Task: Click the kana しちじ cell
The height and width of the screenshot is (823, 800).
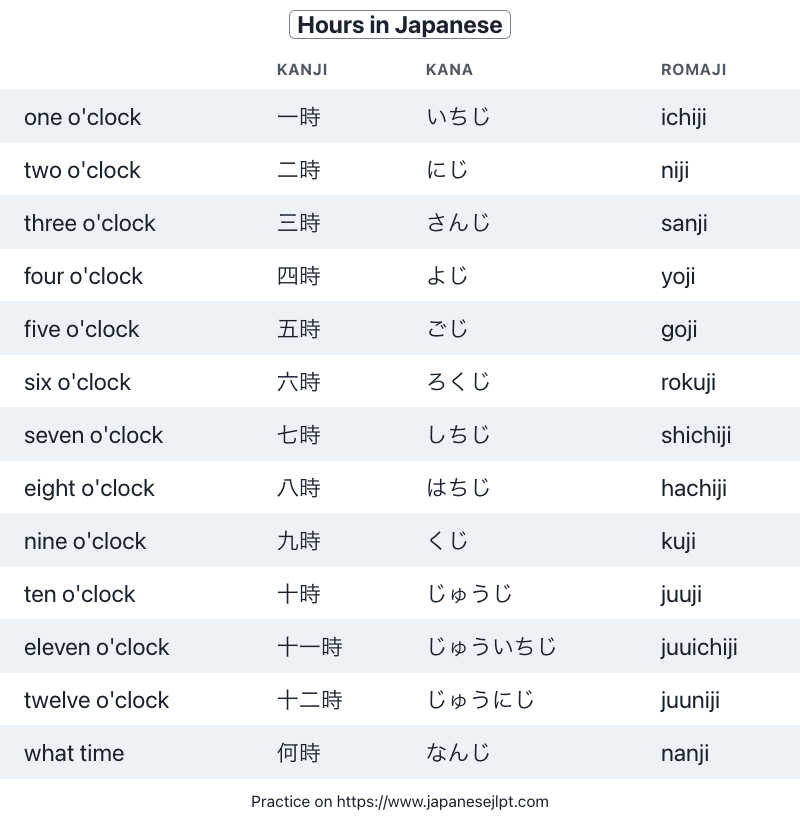Action: [458, 435]
